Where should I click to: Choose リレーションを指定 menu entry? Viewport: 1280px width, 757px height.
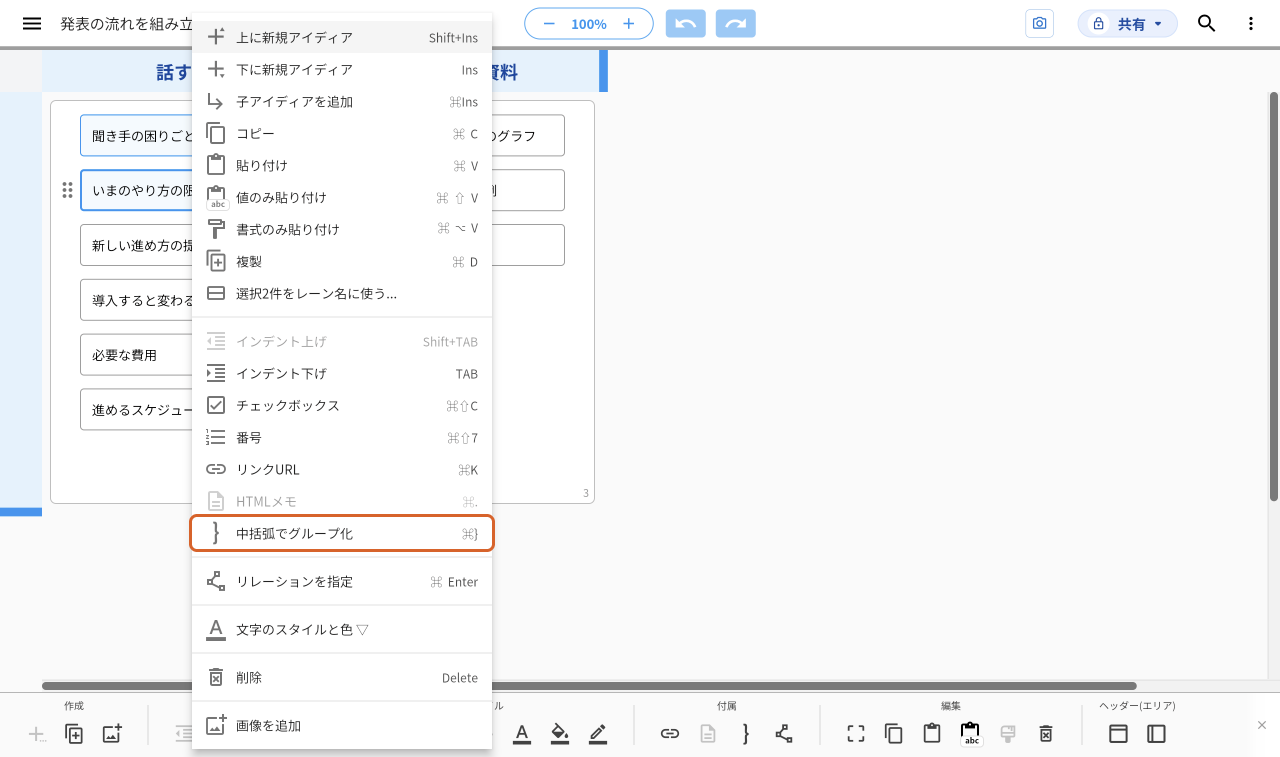[342, 581]
